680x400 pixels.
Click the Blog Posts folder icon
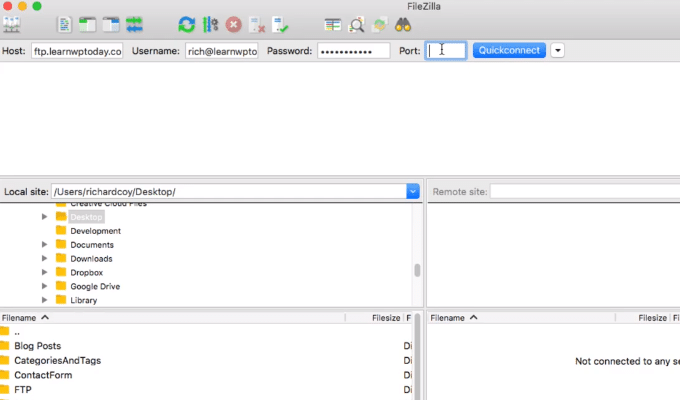click(5, 346)
